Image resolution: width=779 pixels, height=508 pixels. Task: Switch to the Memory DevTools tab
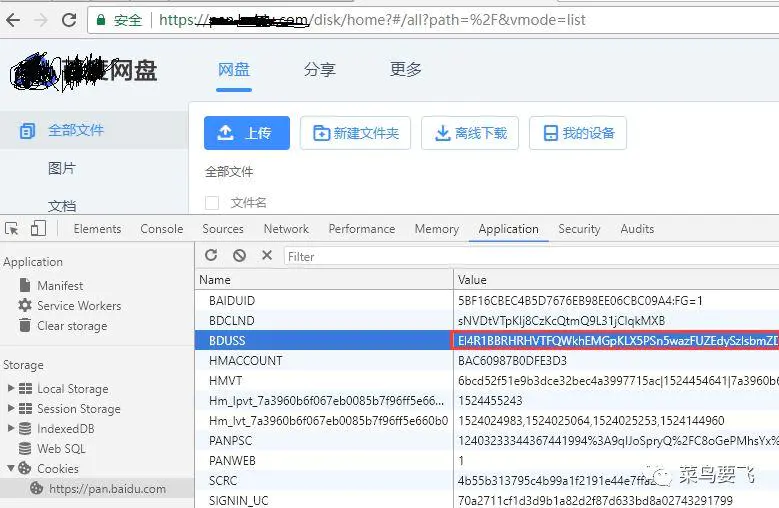click(437, 229)
